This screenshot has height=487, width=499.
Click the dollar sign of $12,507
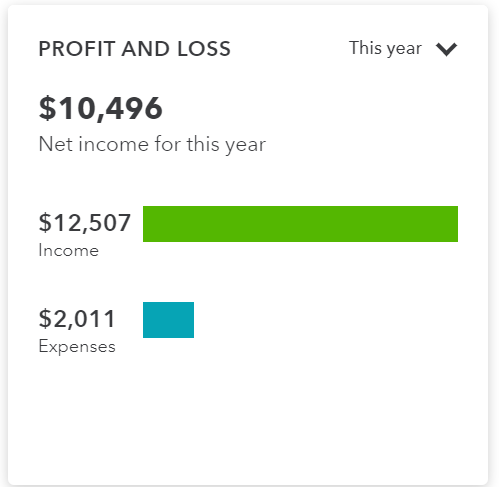[x=45, y=223]
